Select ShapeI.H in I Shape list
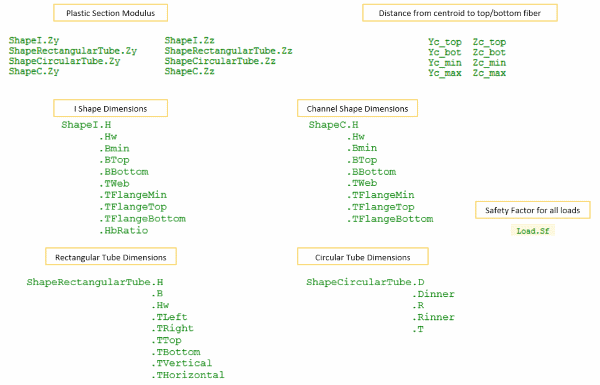This screenshot has height=385, width=600. point(86,125)
